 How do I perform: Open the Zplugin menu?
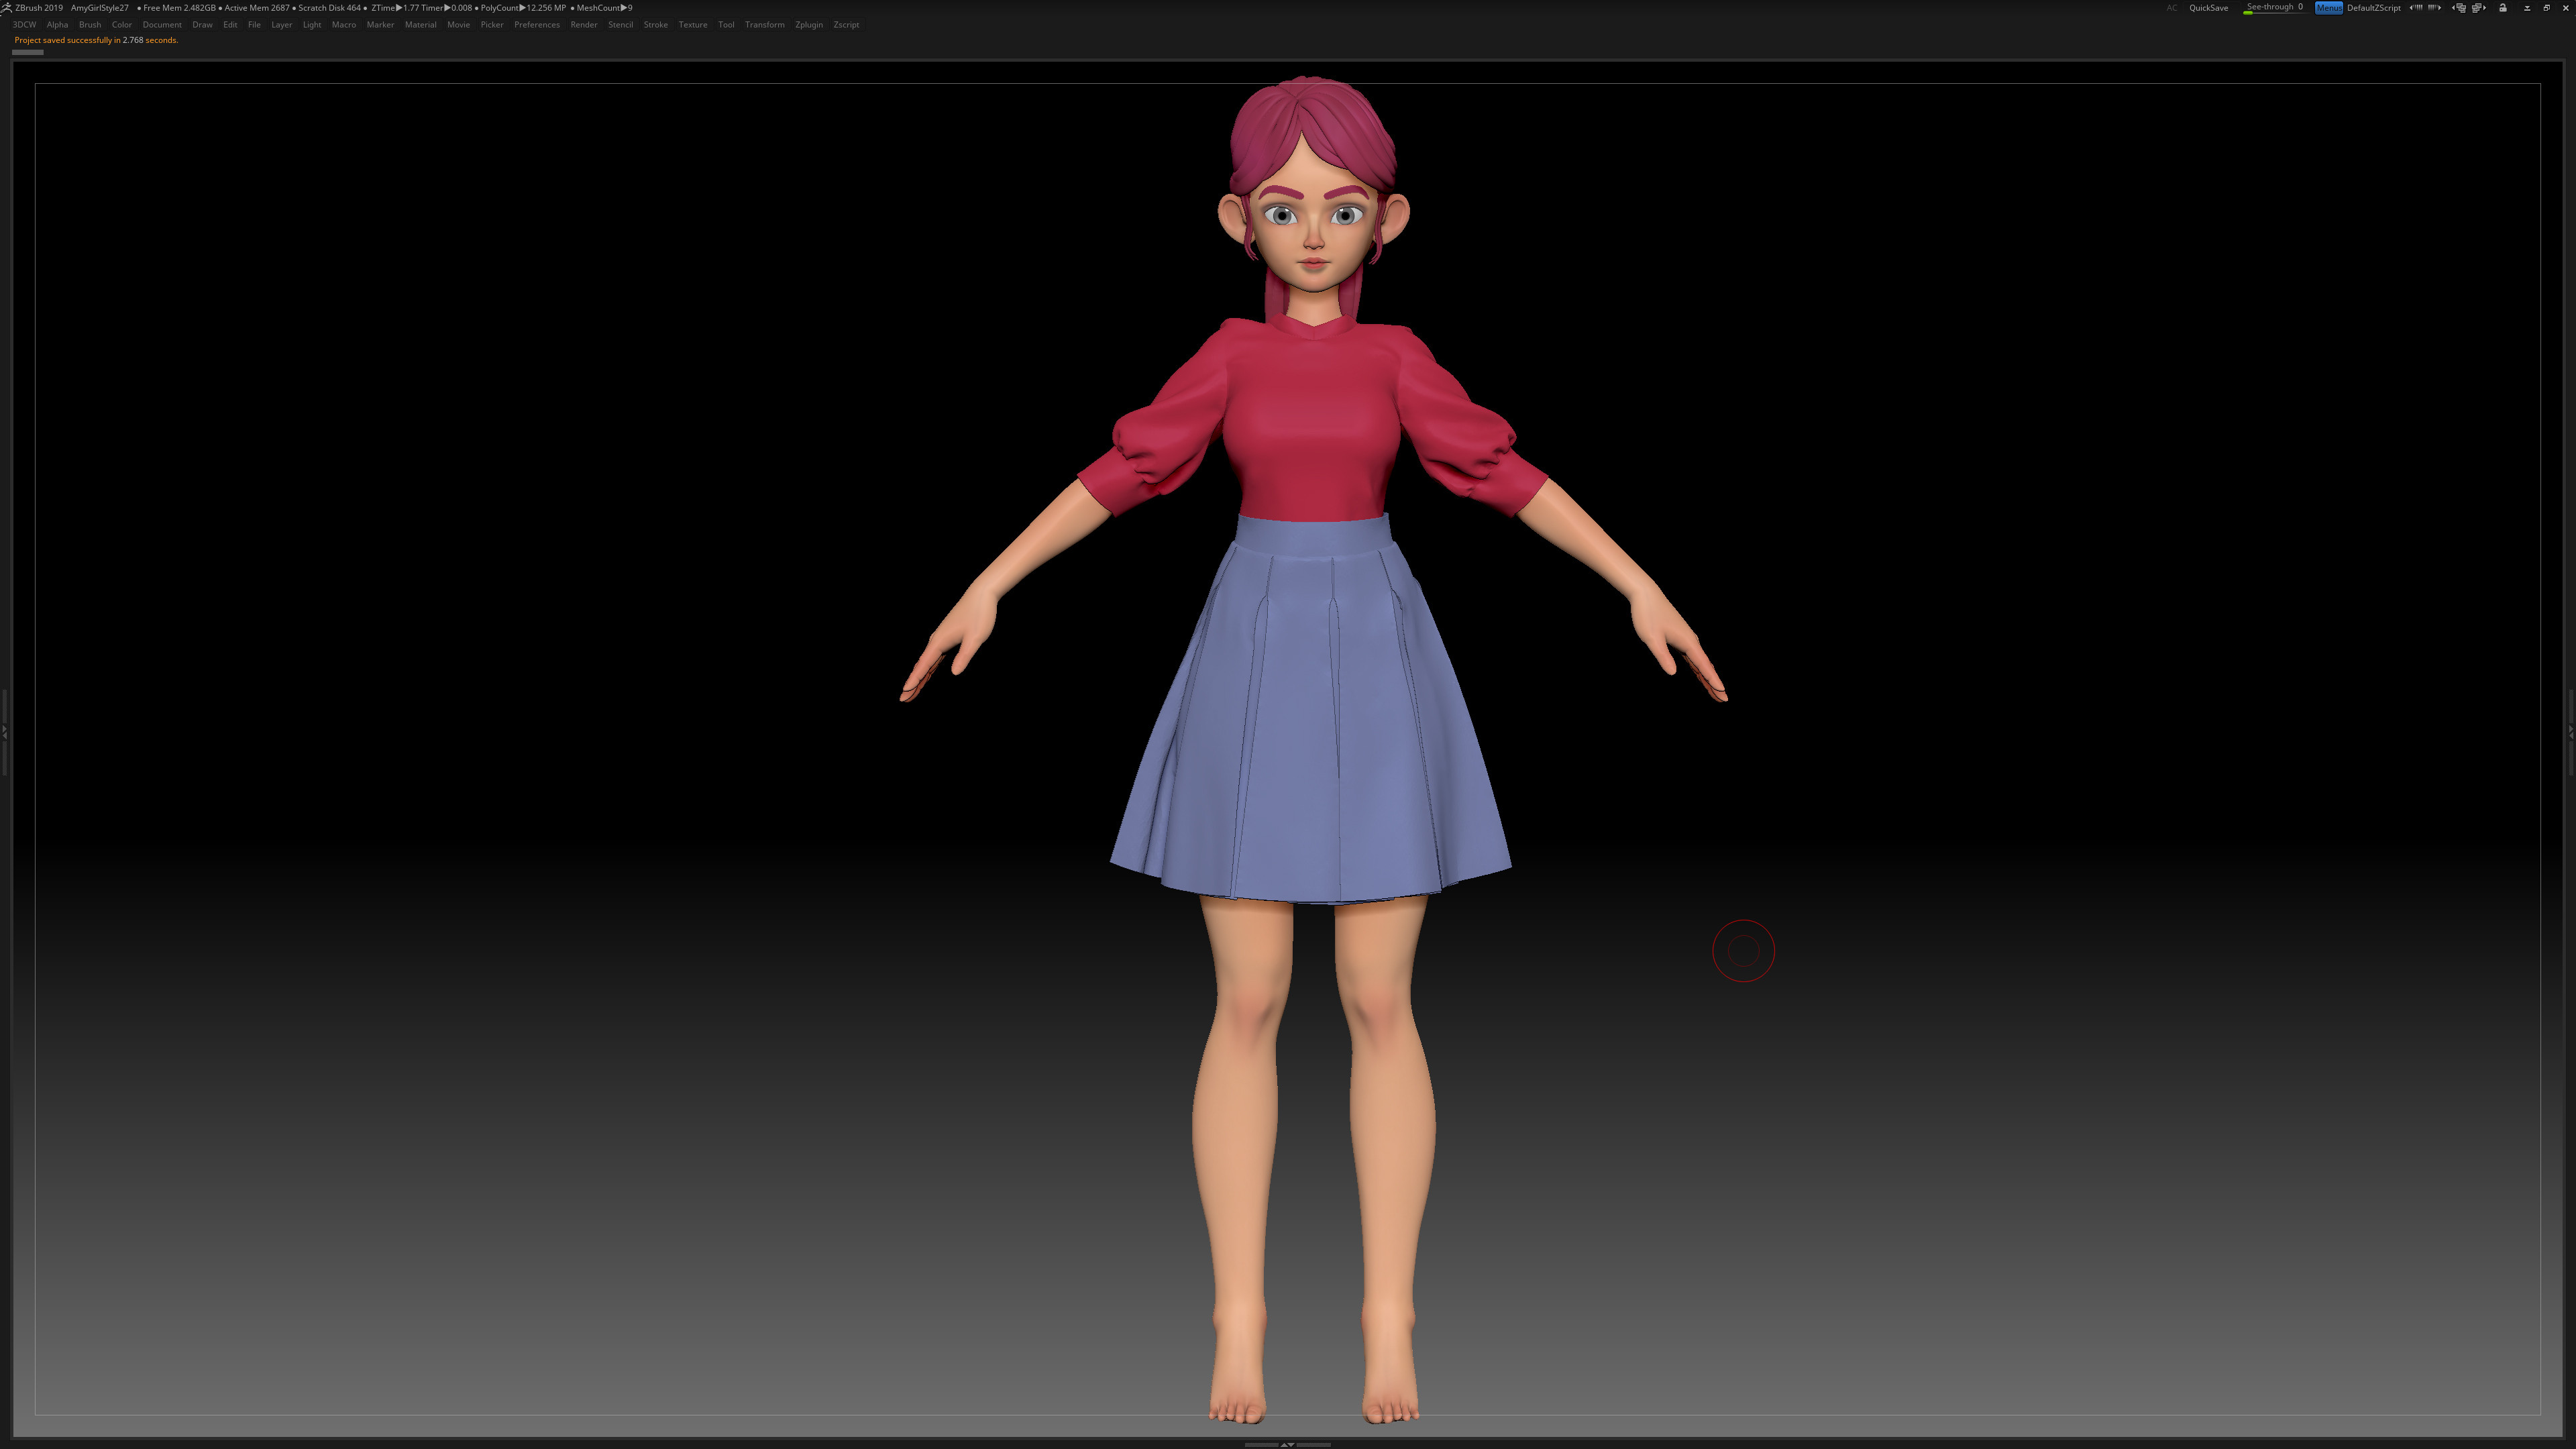809,24
